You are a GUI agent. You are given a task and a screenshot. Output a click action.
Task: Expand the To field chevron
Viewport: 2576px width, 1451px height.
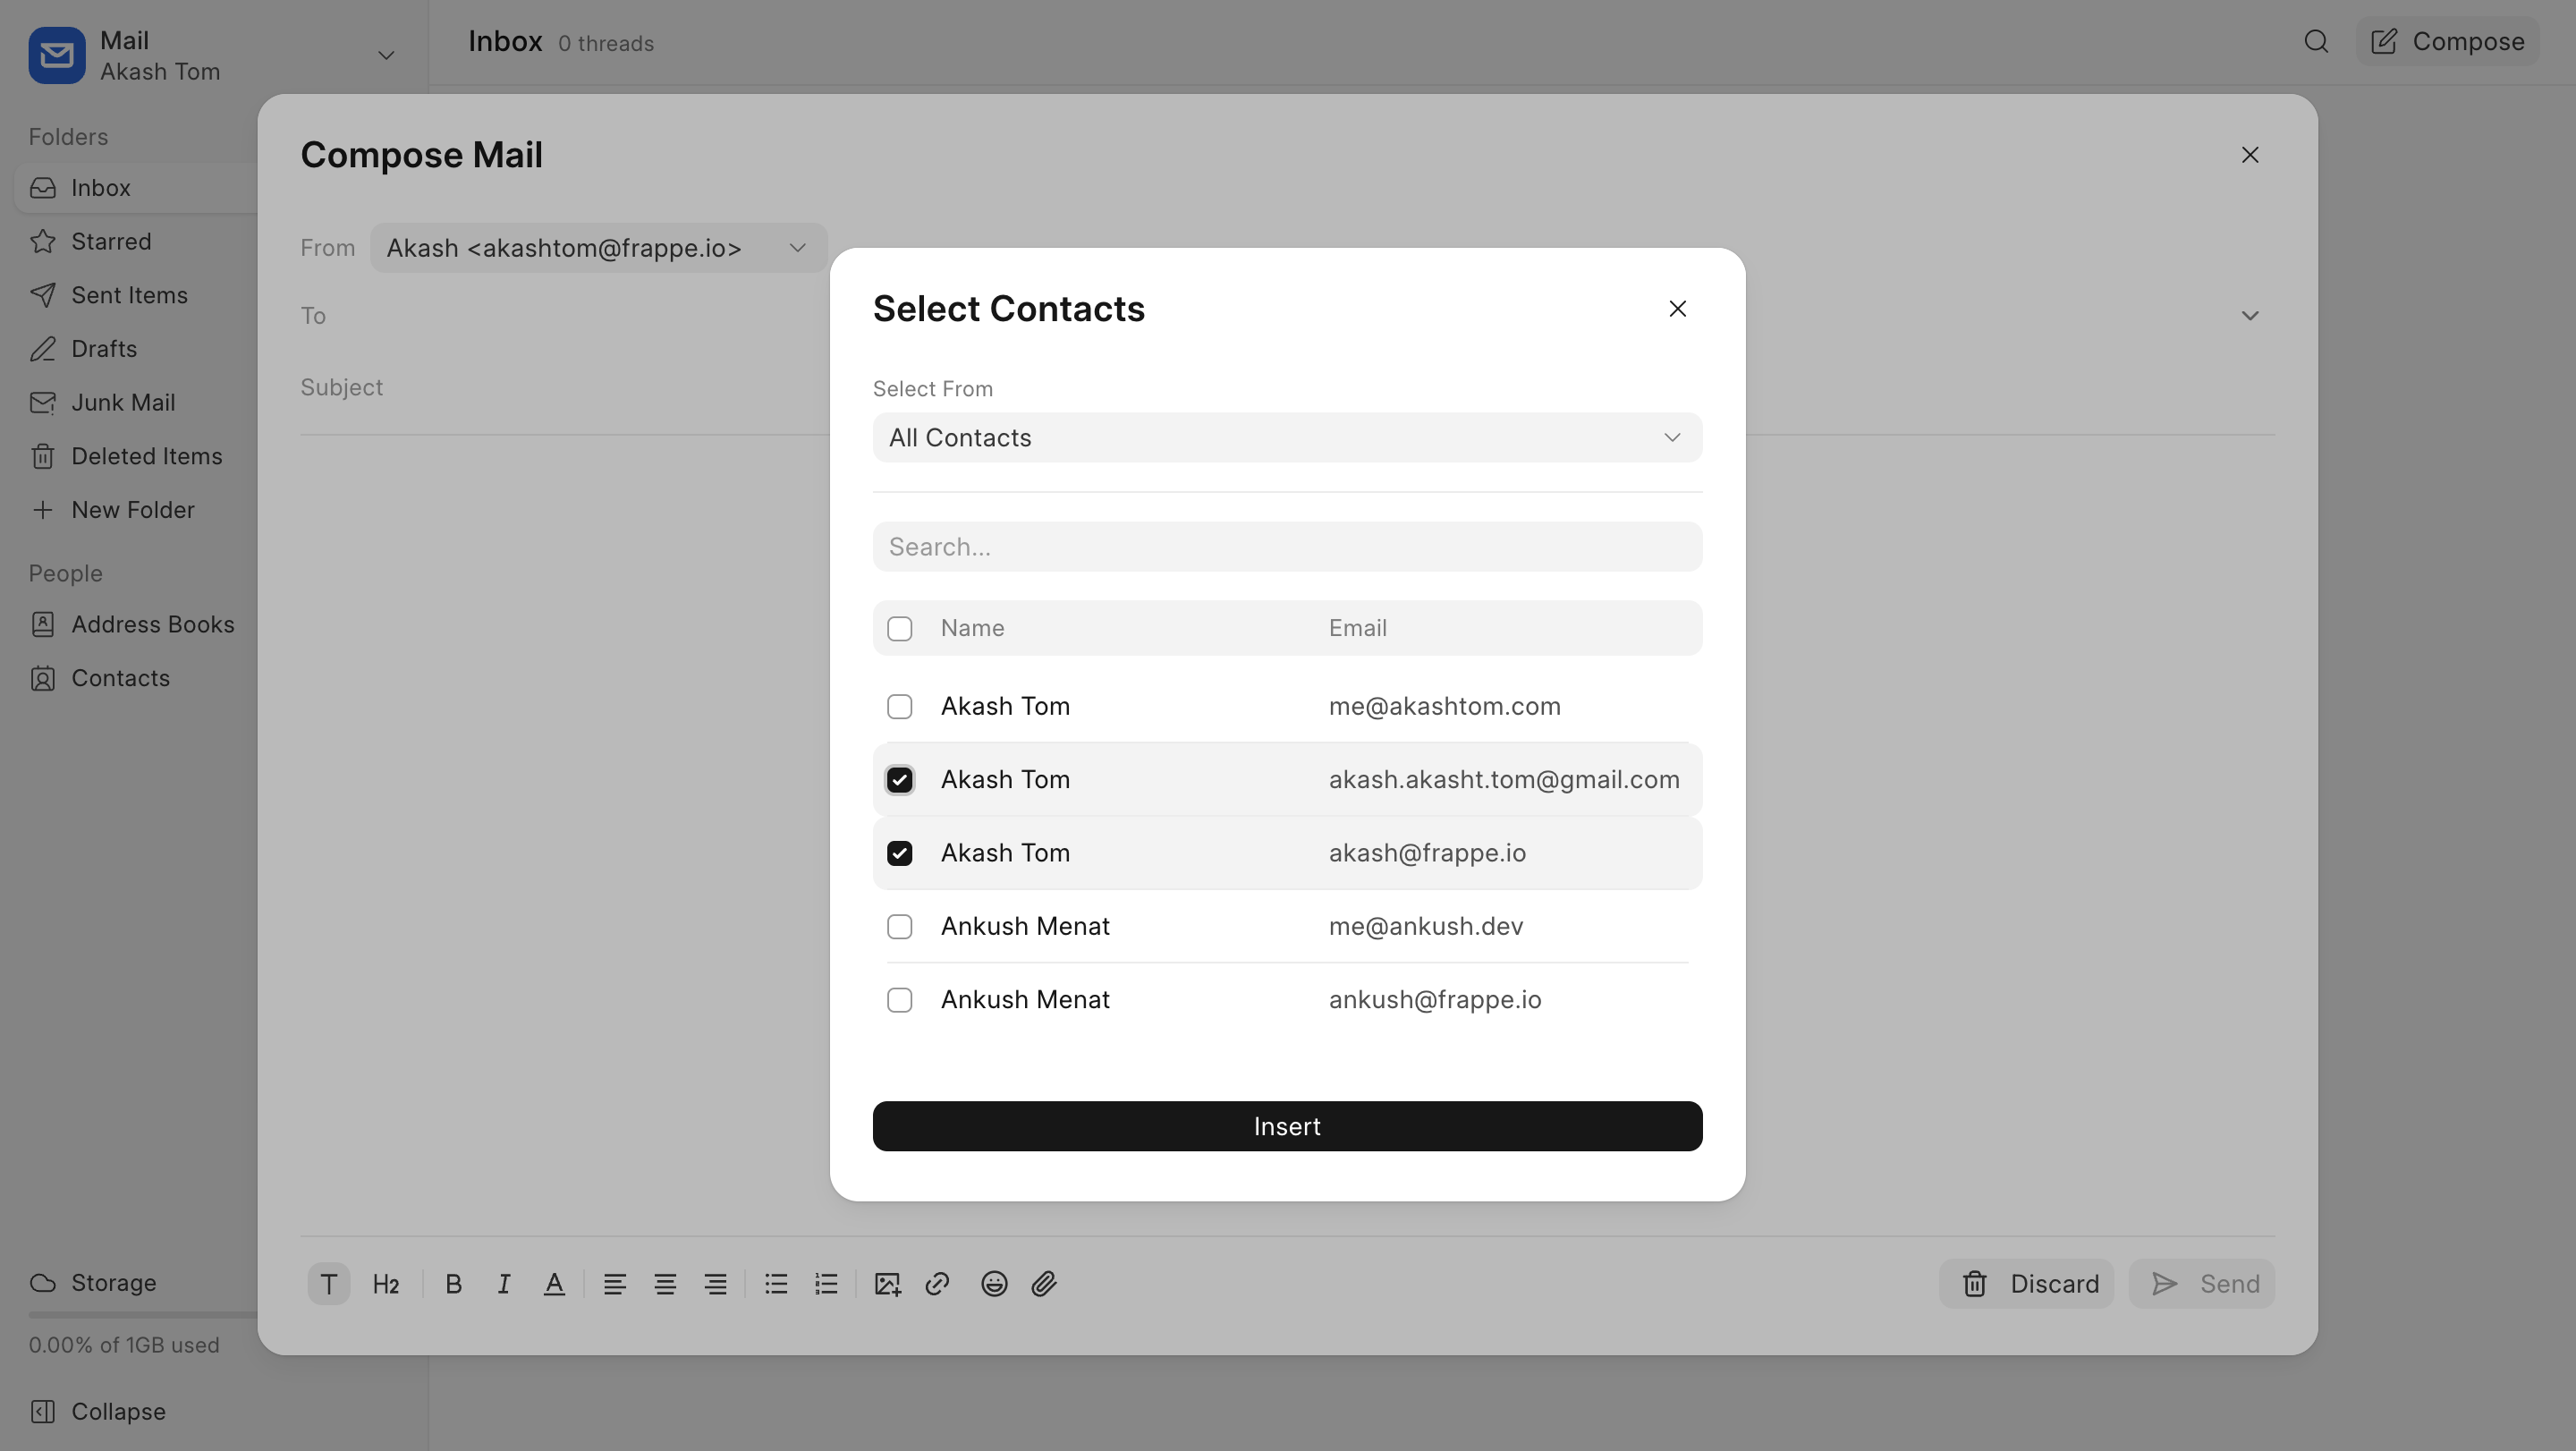pos(2249,316)
